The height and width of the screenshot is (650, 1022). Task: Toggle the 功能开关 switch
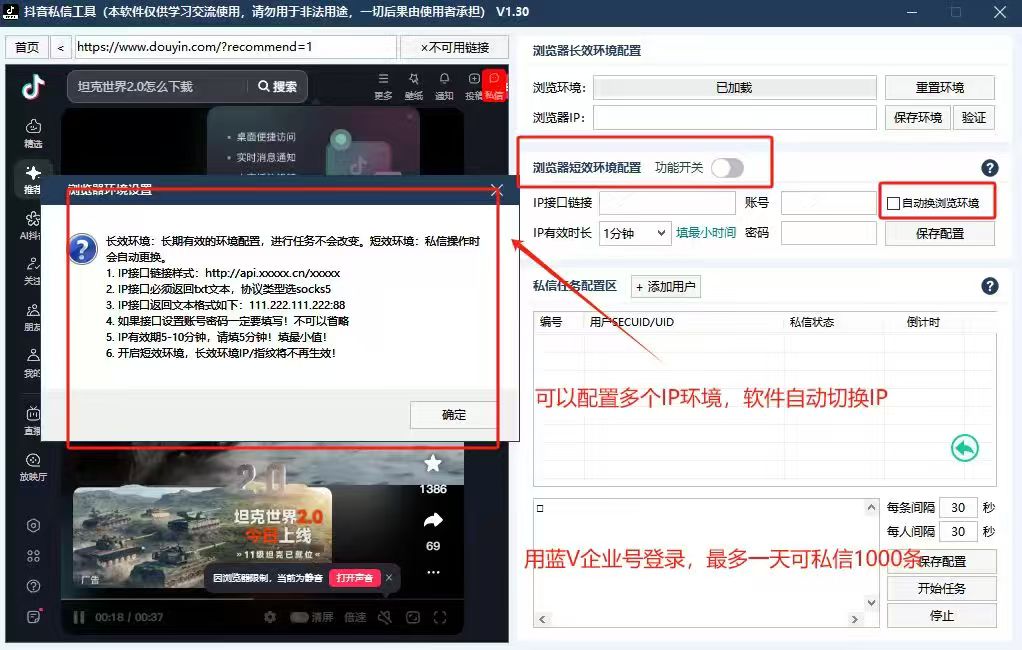(x=727, y=168)
